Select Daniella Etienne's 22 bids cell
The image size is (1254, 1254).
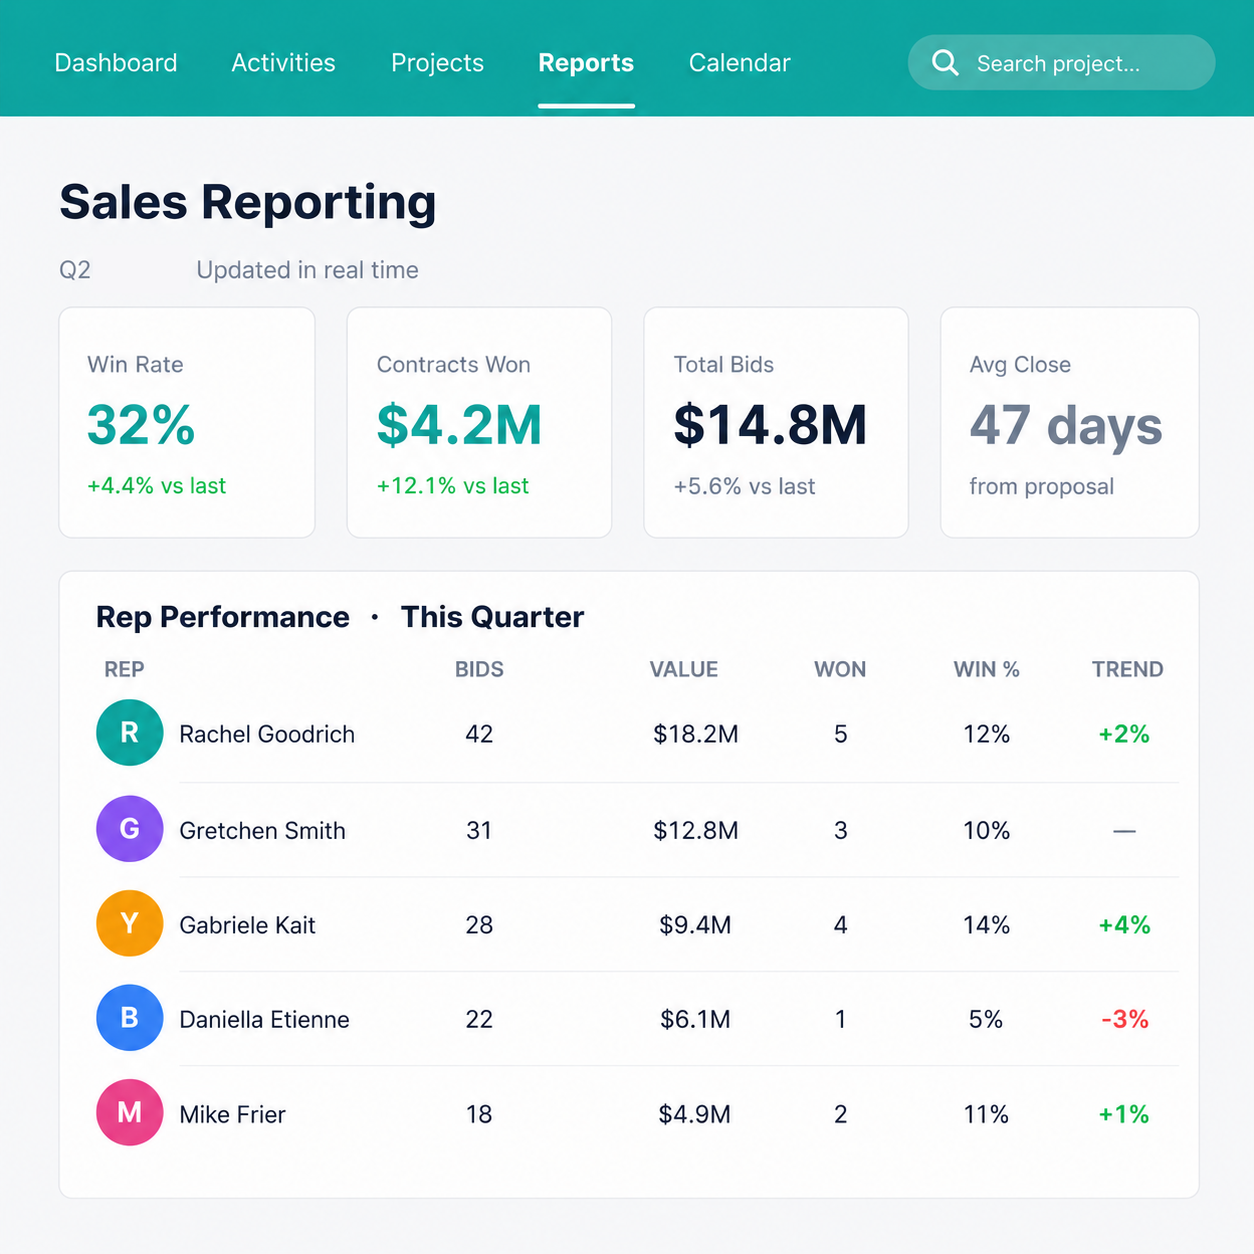click(479, 1019)
